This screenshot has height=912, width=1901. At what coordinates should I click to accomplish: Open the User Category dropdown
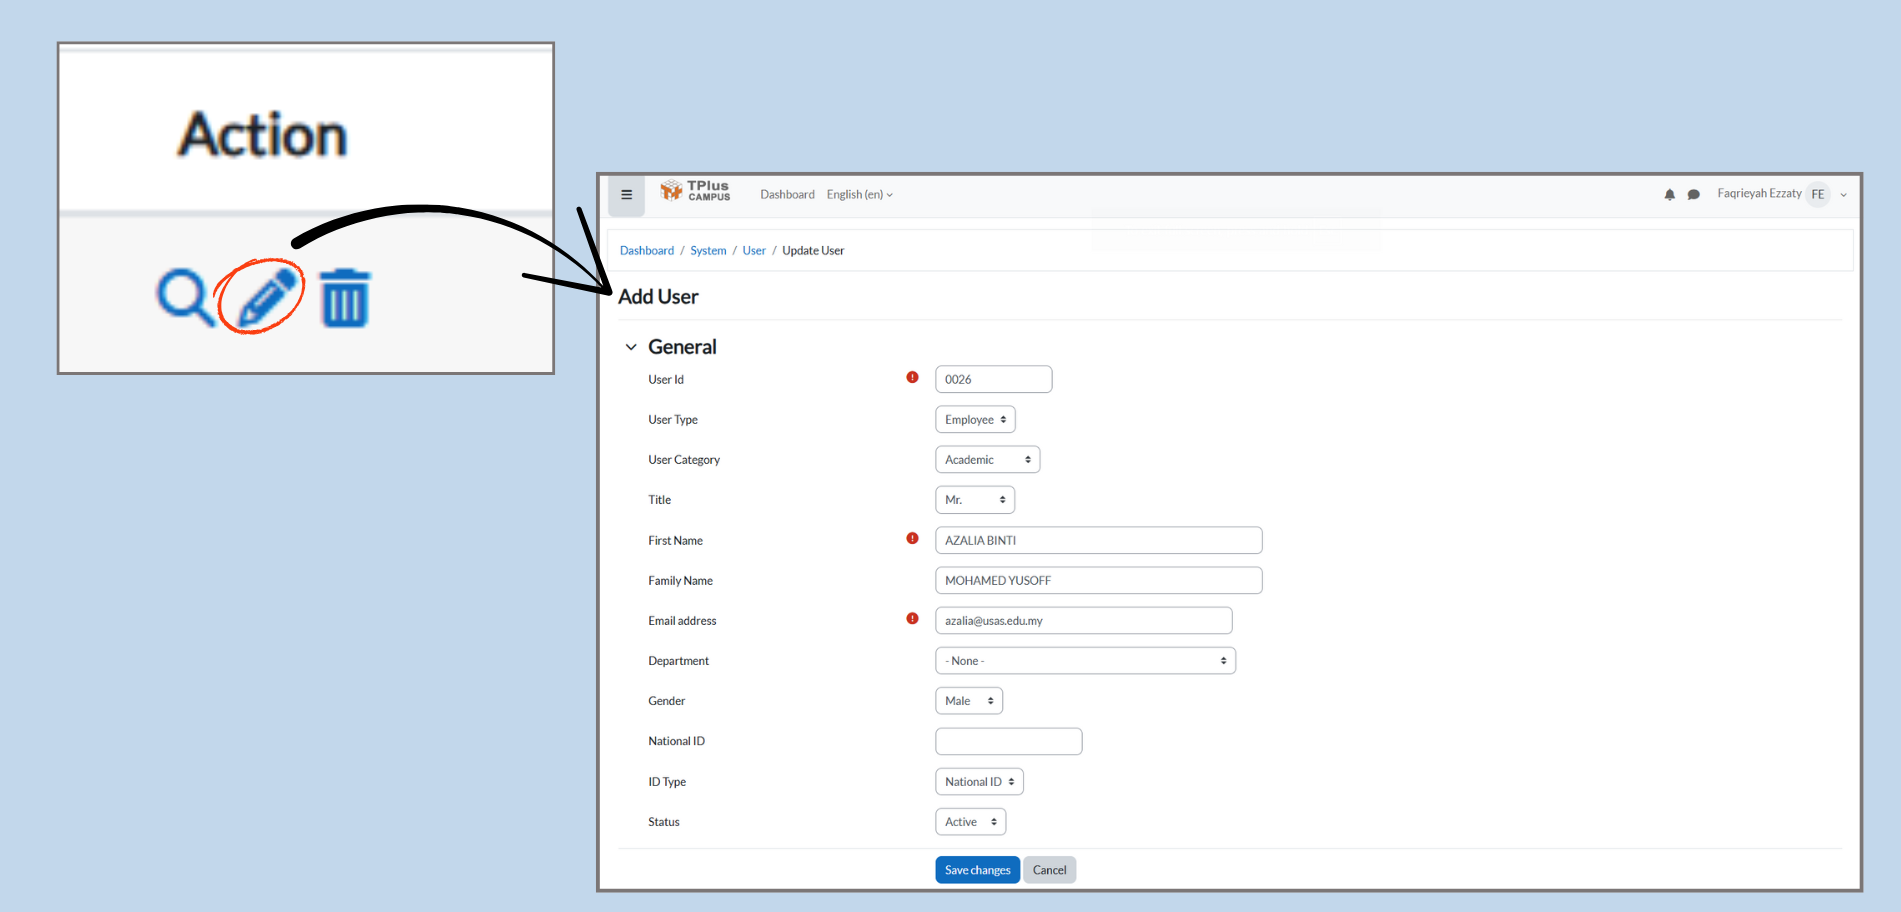click(x=987, y=460)
